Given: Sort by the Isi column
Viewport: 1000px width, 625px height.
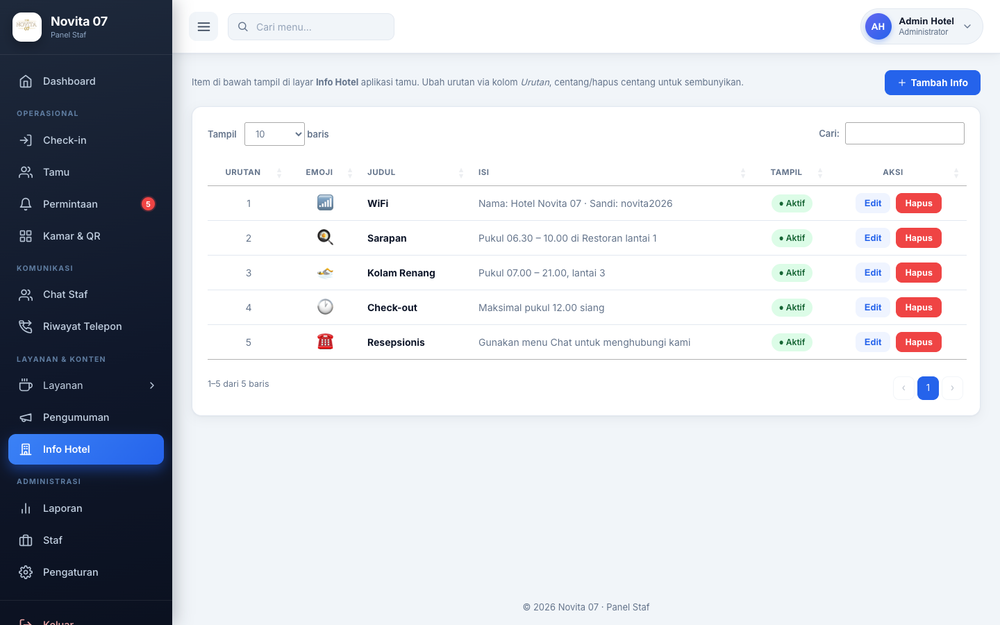Looking at the screenshot, I should click(x=610, y=172).
